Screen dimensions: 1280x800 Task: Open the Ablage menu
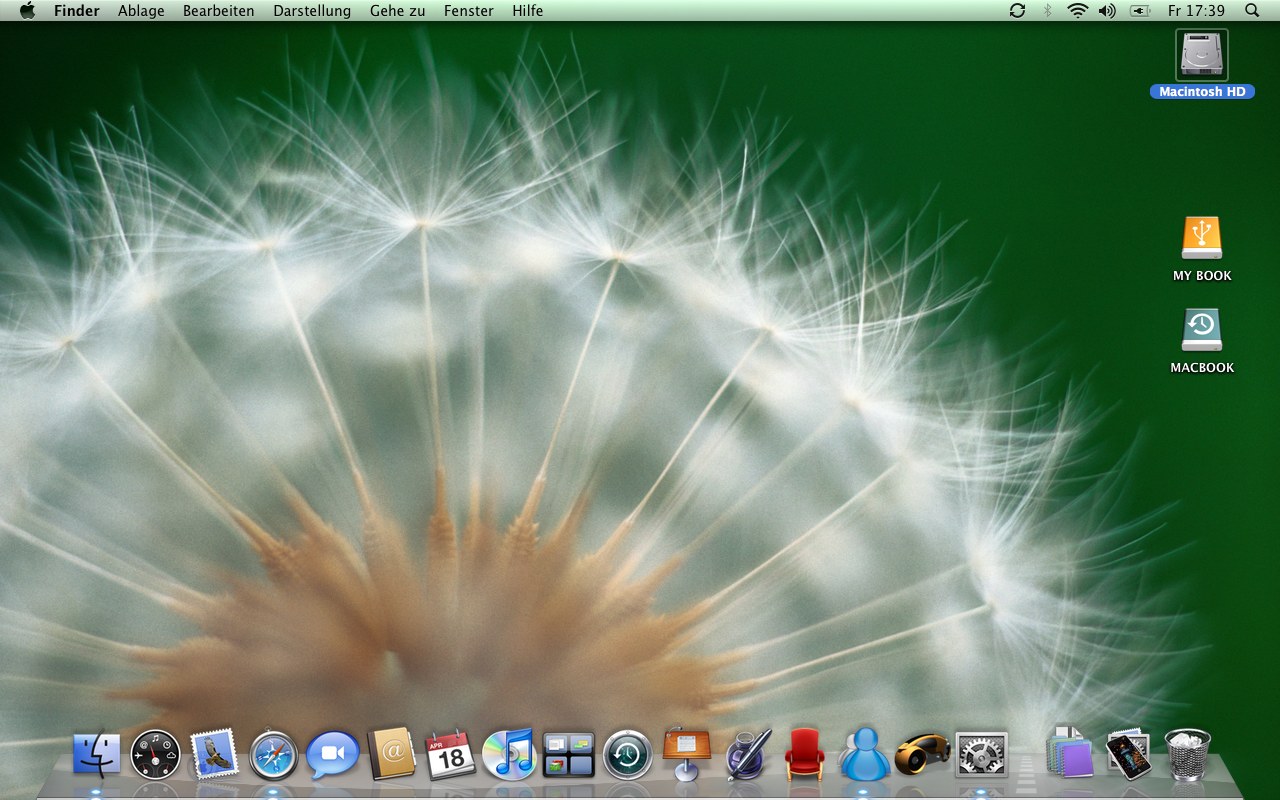point(141,11)
